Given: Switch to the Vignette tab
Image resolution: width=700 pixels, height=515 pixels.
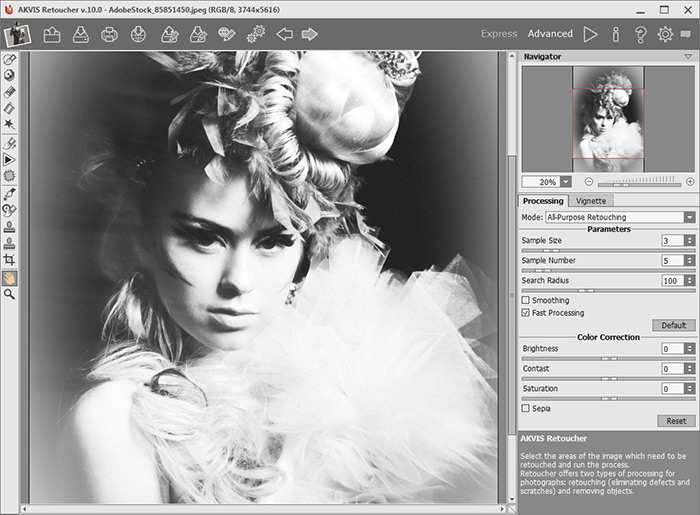Looking at the screenshot, I should pyautogui.click(x=591, y=201).
